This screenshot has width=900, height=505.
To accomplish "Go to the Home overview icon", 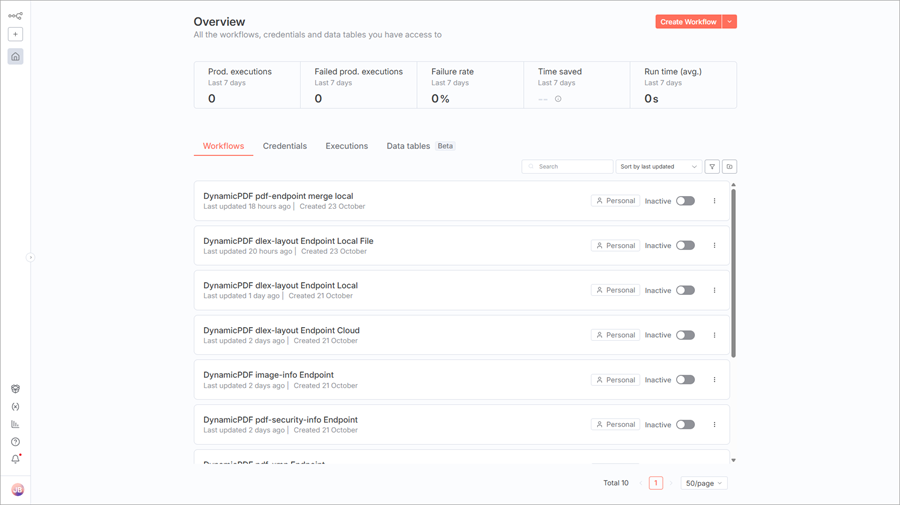I will 15,57.
